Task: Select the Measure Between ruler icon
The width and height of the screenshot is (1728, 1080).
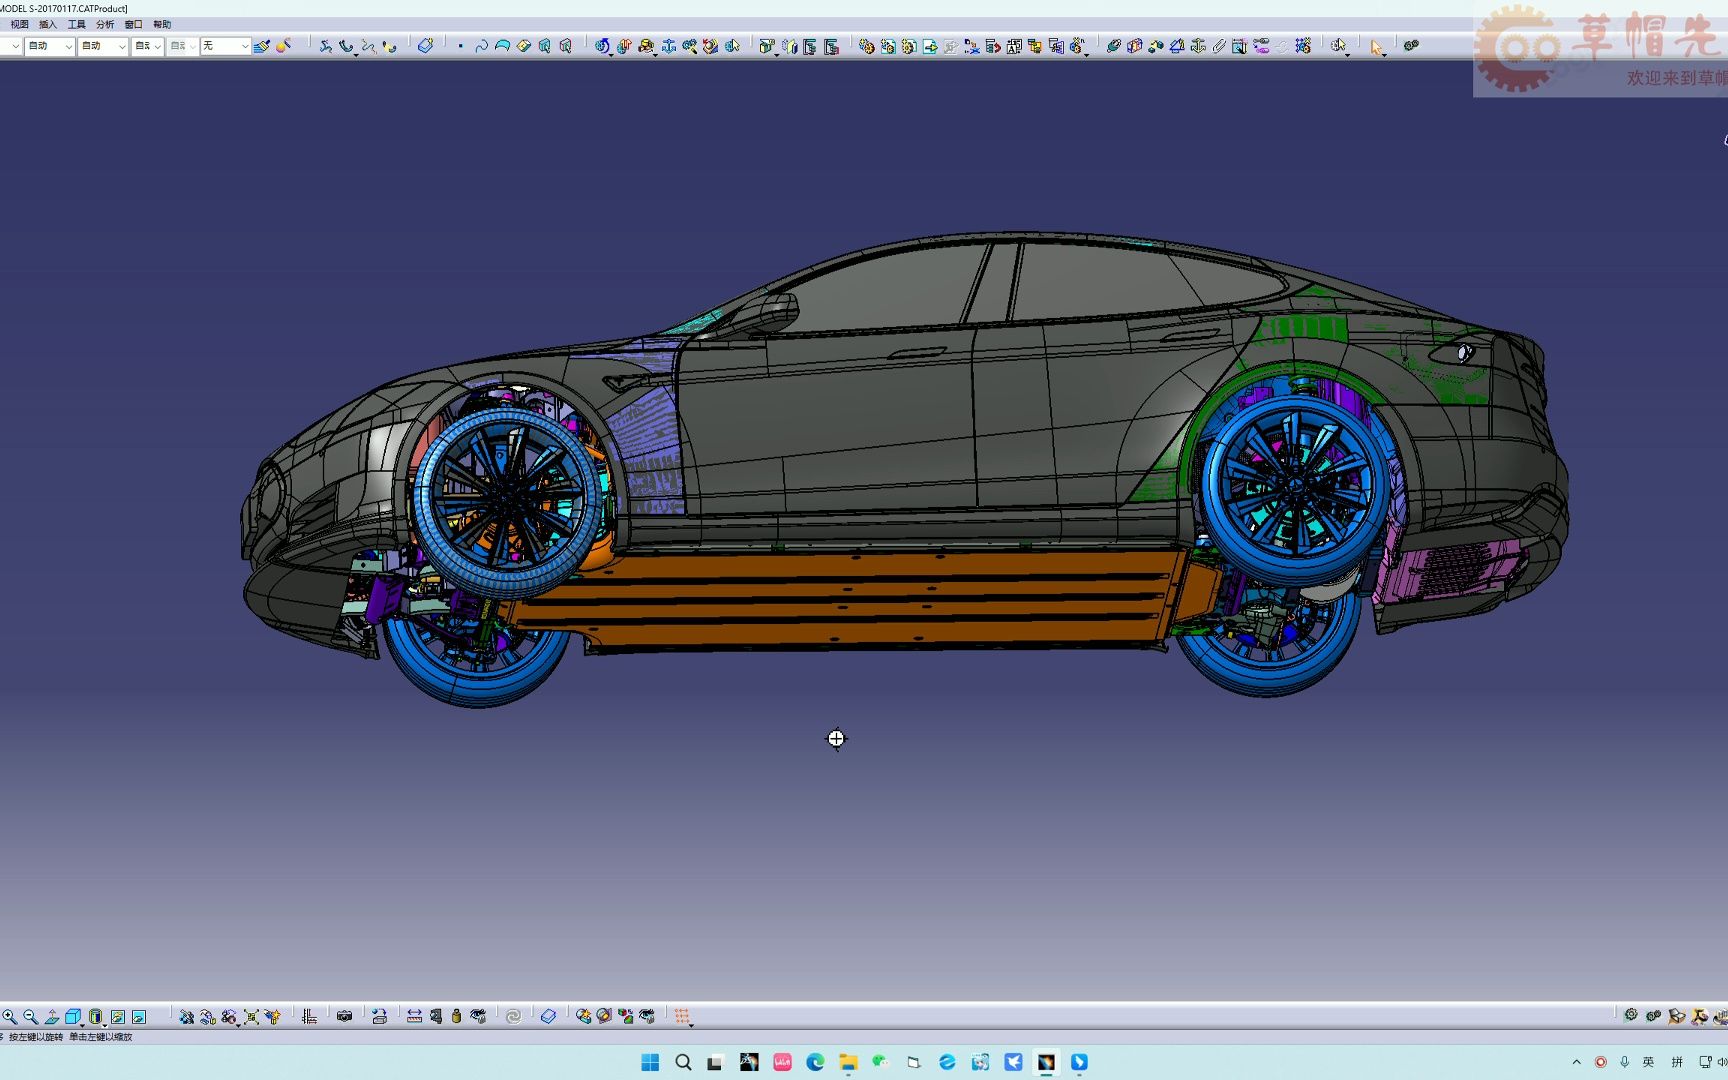Action: (x=414, y=1016)
